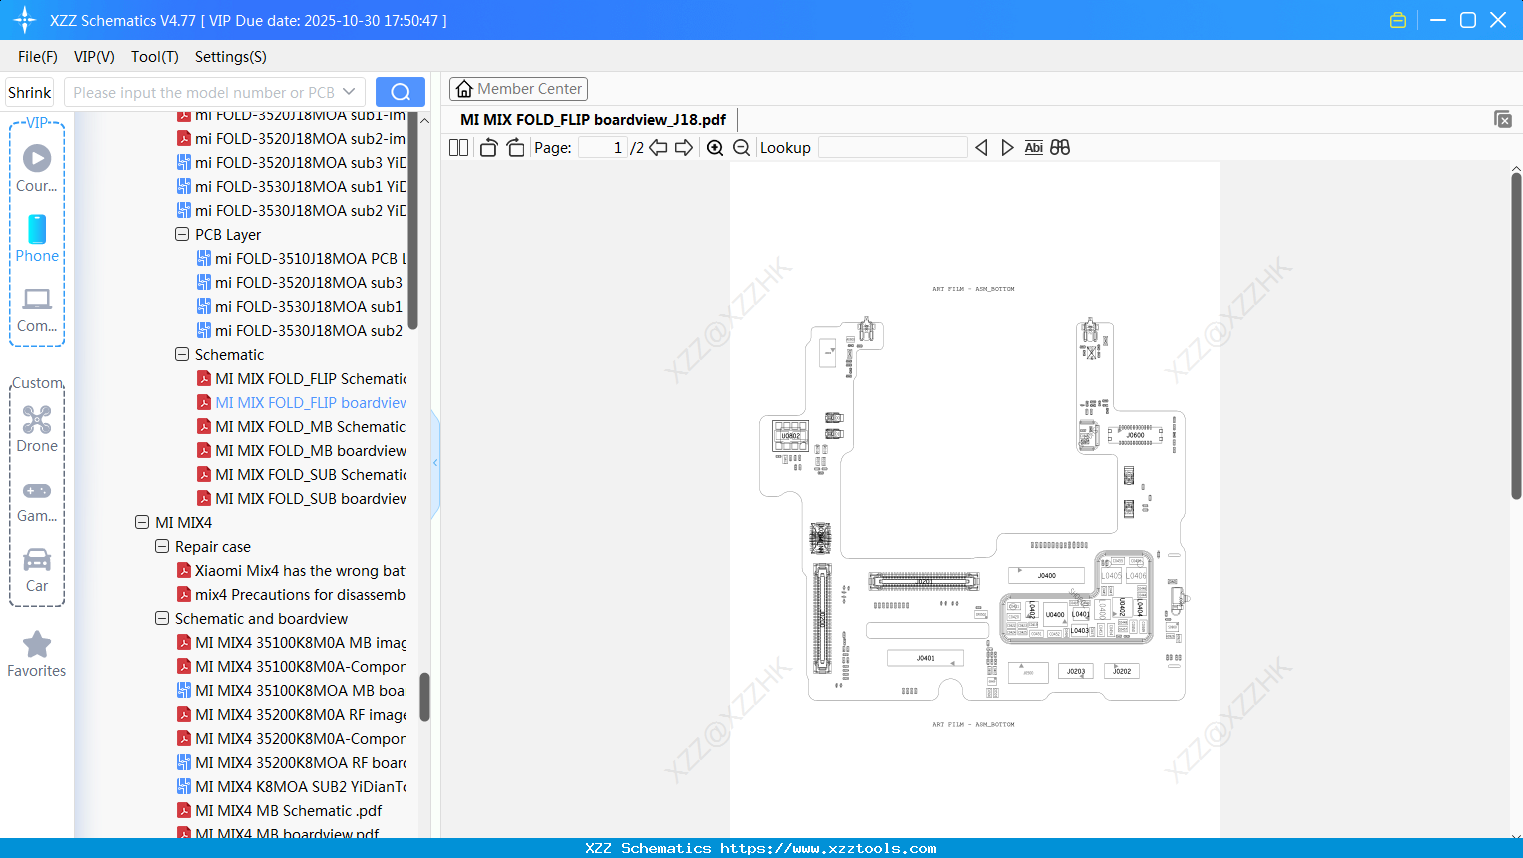The height and width of the screenshot is (858, 1523).
Task: Collapse the MI MIX4 tree node
Action: (x=142, y=522)
